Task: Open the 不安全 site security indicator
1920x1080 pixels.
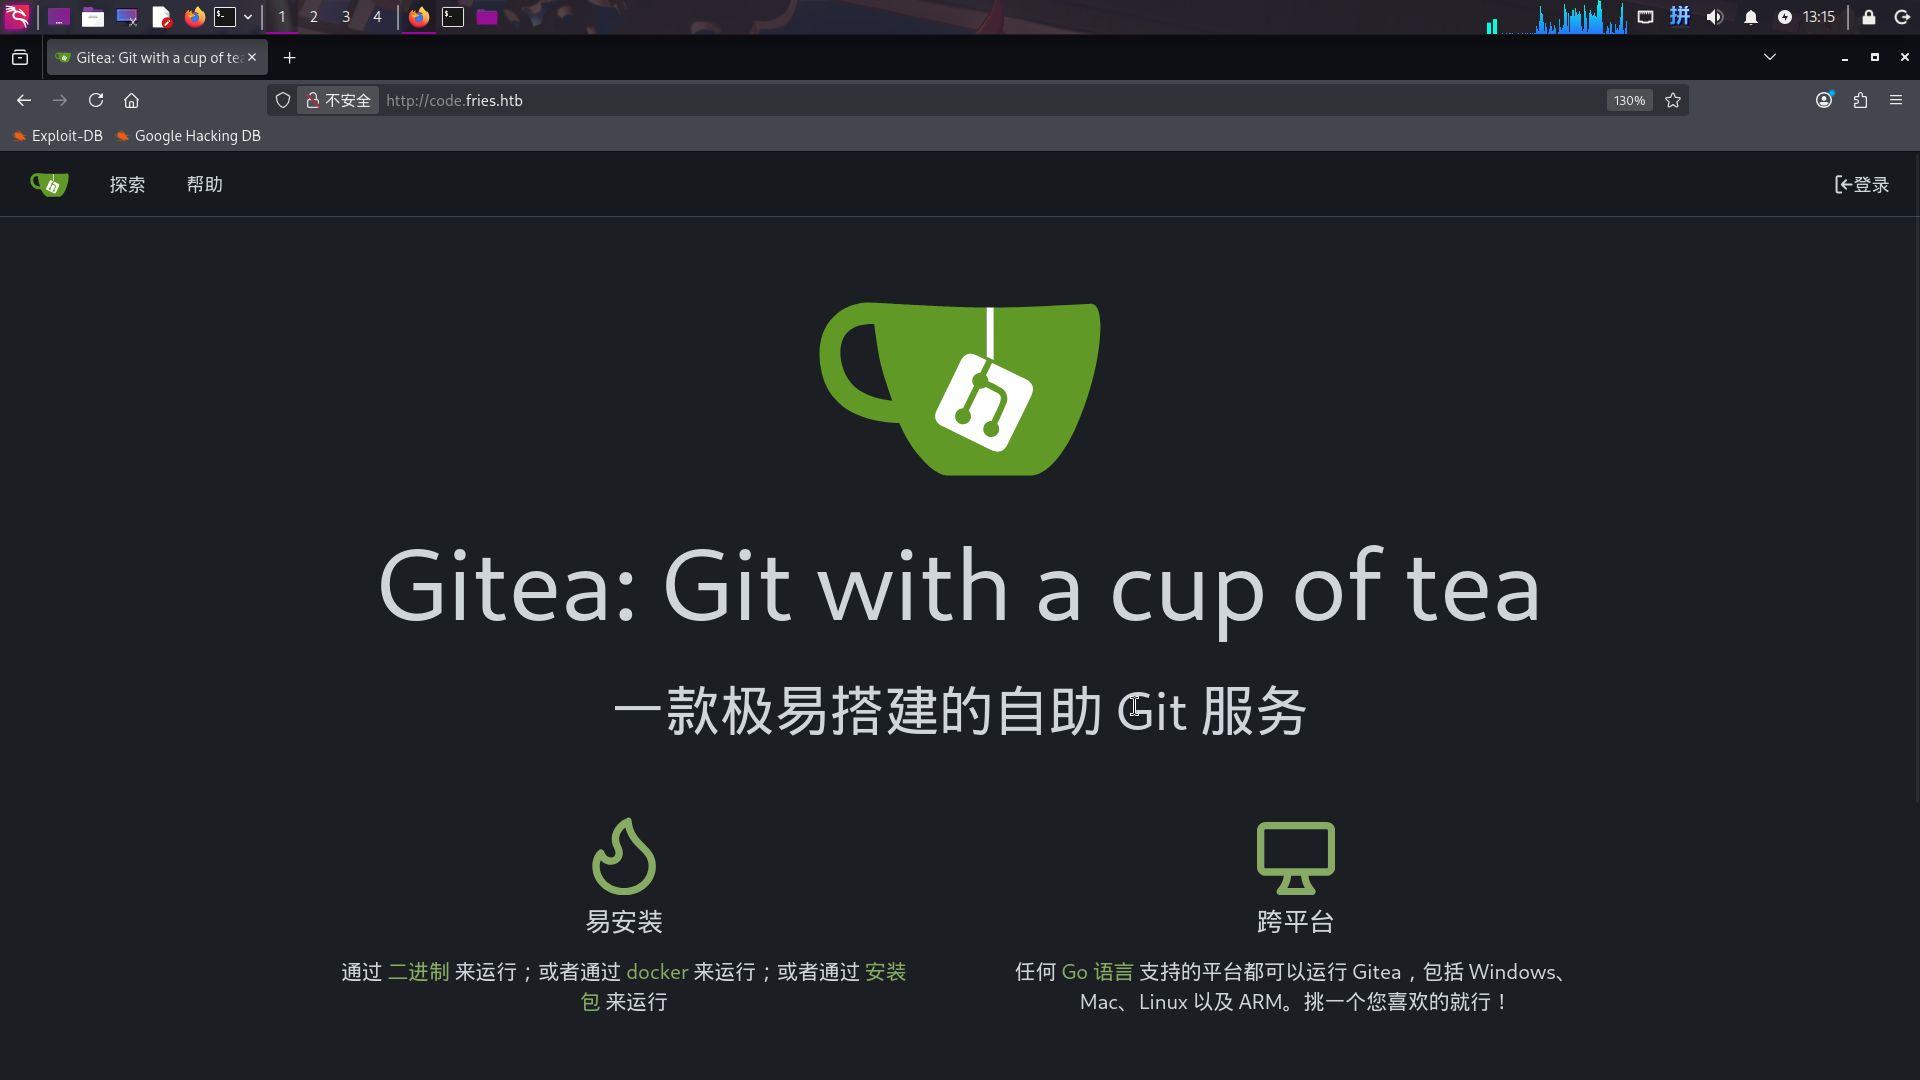Action: pyautogui.click(x=338, y=100)
